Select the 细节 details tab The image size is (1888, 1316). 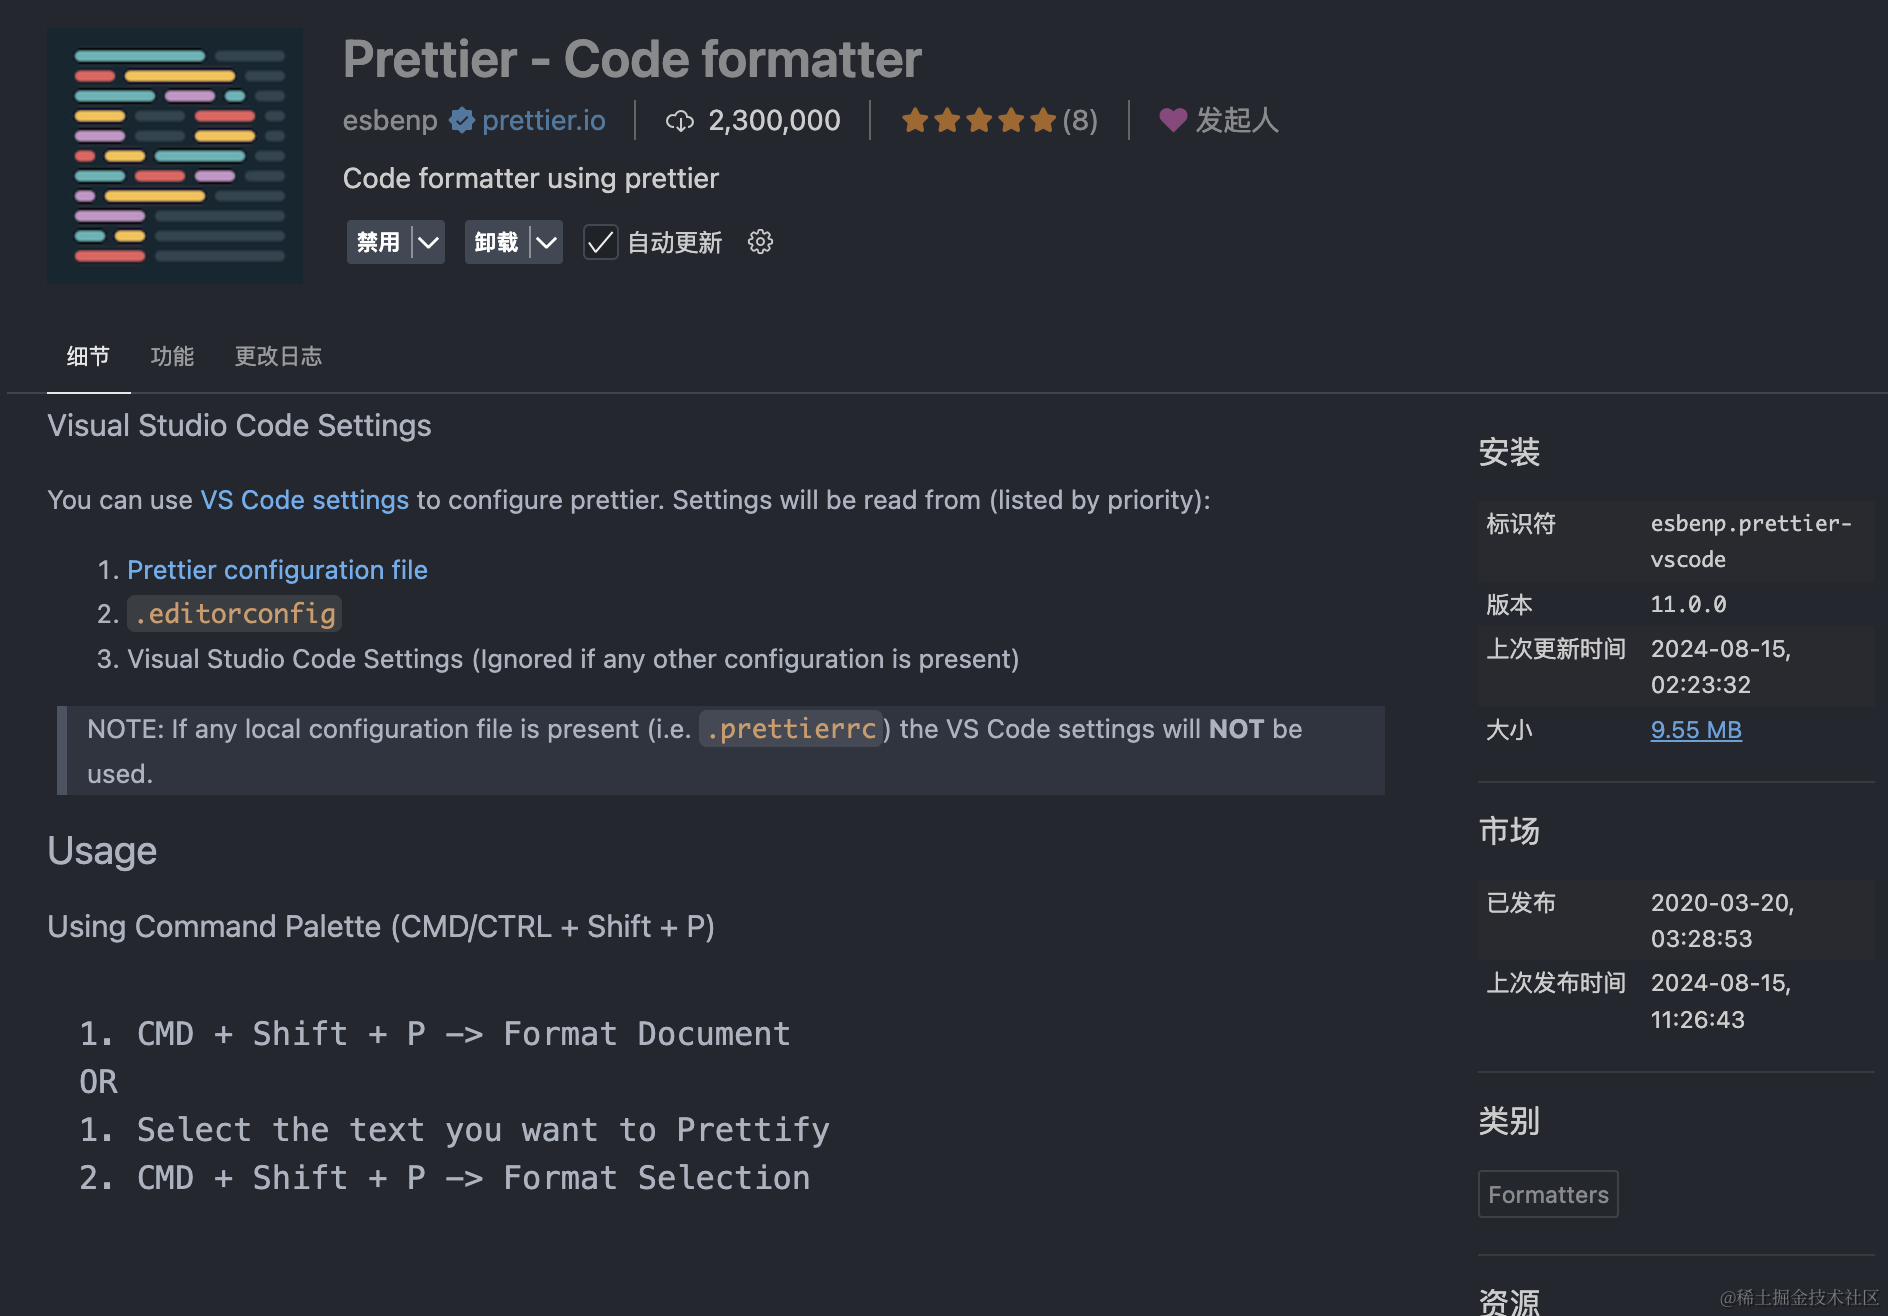pos(88,356)
